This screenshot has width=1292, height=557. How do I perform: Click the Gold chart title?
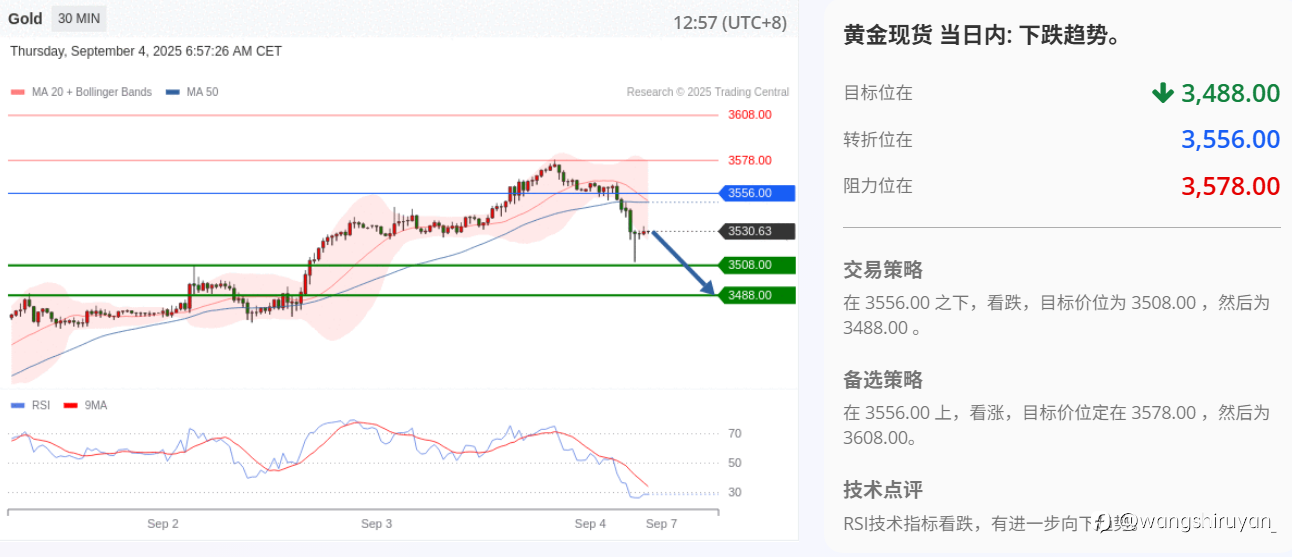25,19
